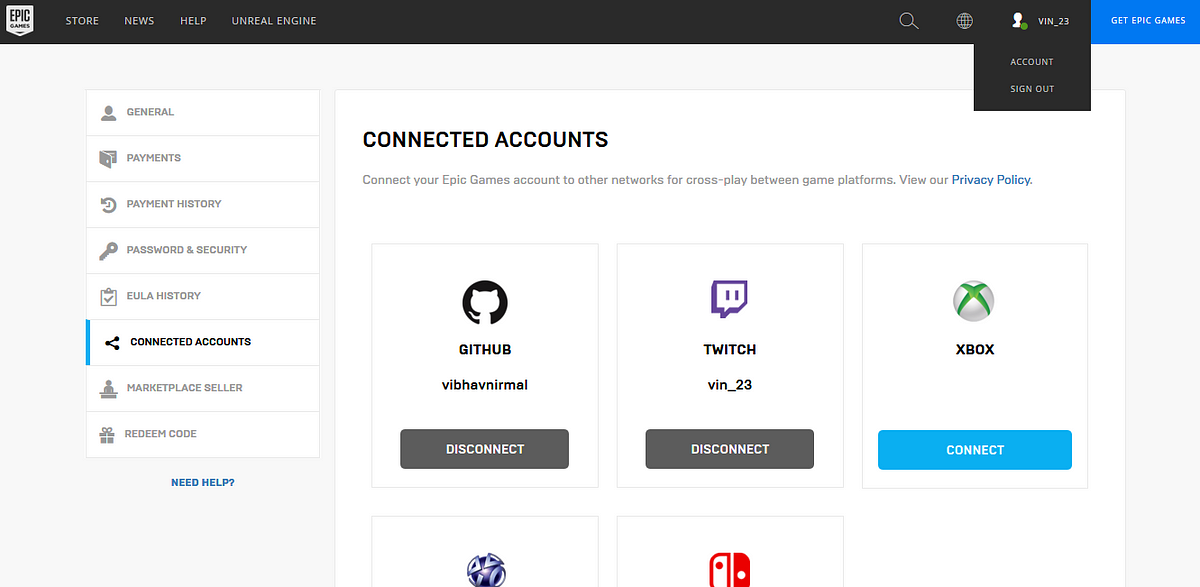This screenshot has height=587, width=1200.
Task: Connect the Xbox account
Action: coord(975,450)
